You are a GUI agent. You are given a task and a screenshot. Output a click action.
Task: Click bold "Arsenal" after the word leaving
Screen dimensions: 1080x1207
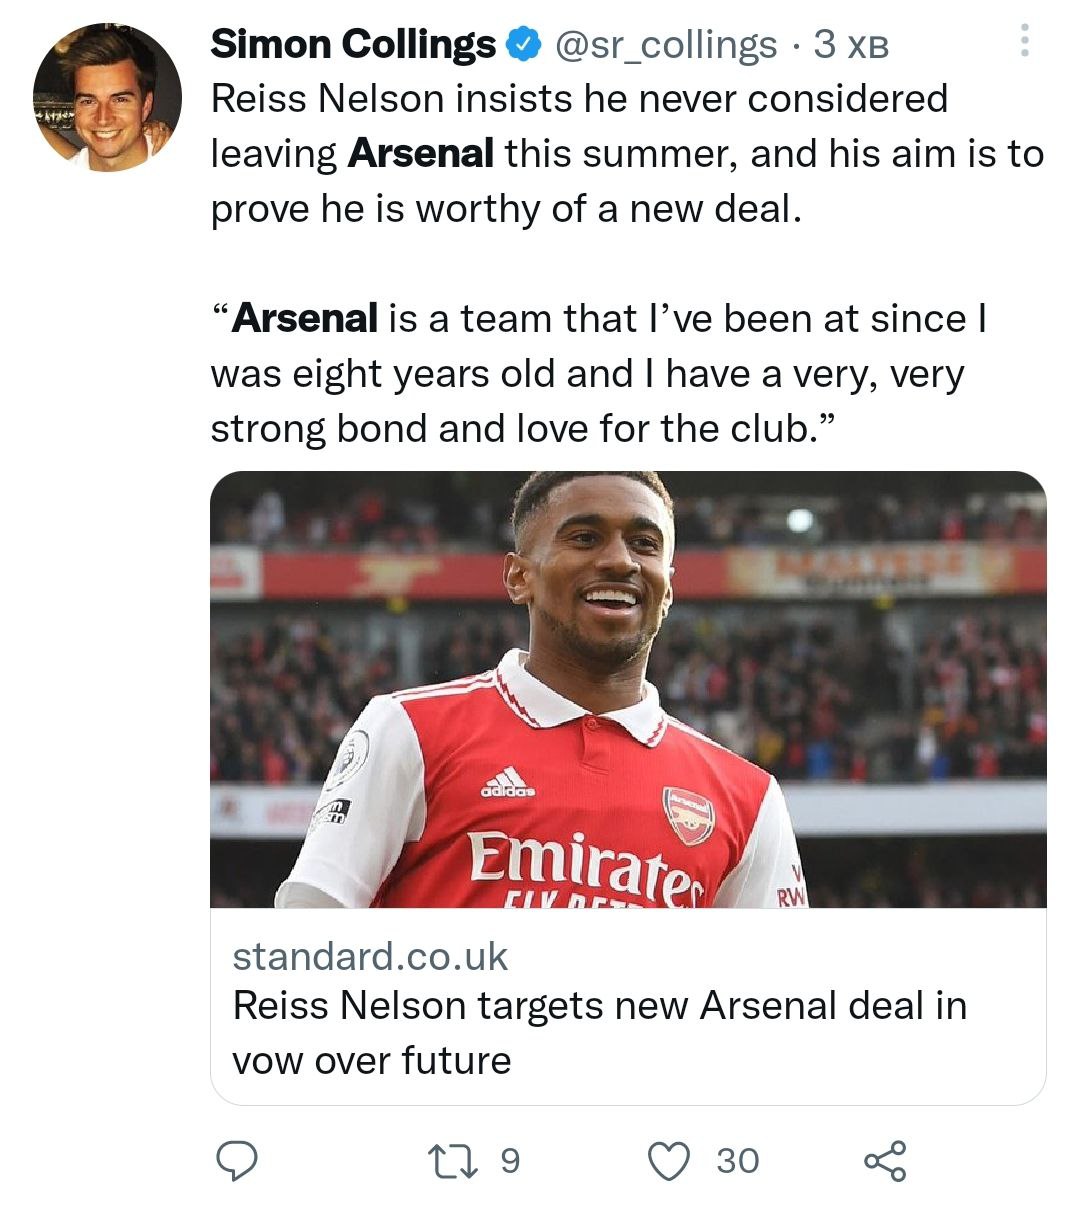pos(421,154)
